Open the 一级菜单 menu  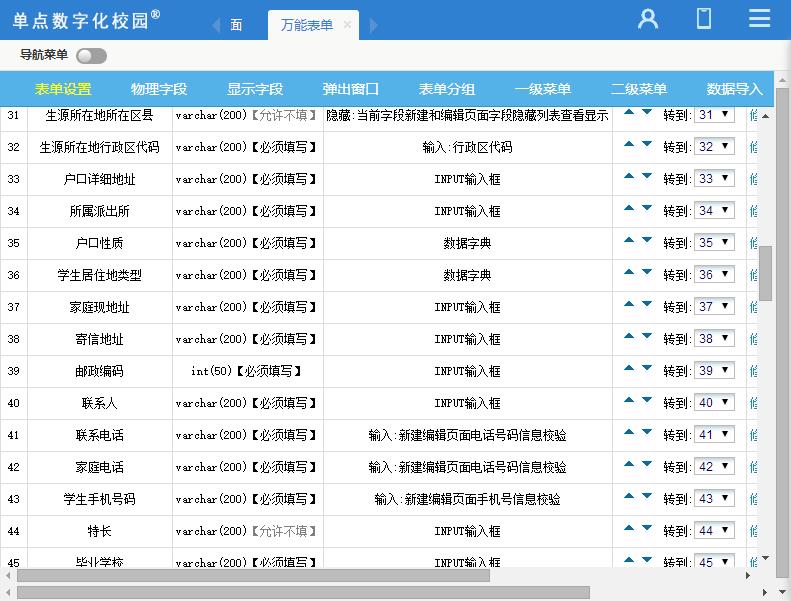542,89
